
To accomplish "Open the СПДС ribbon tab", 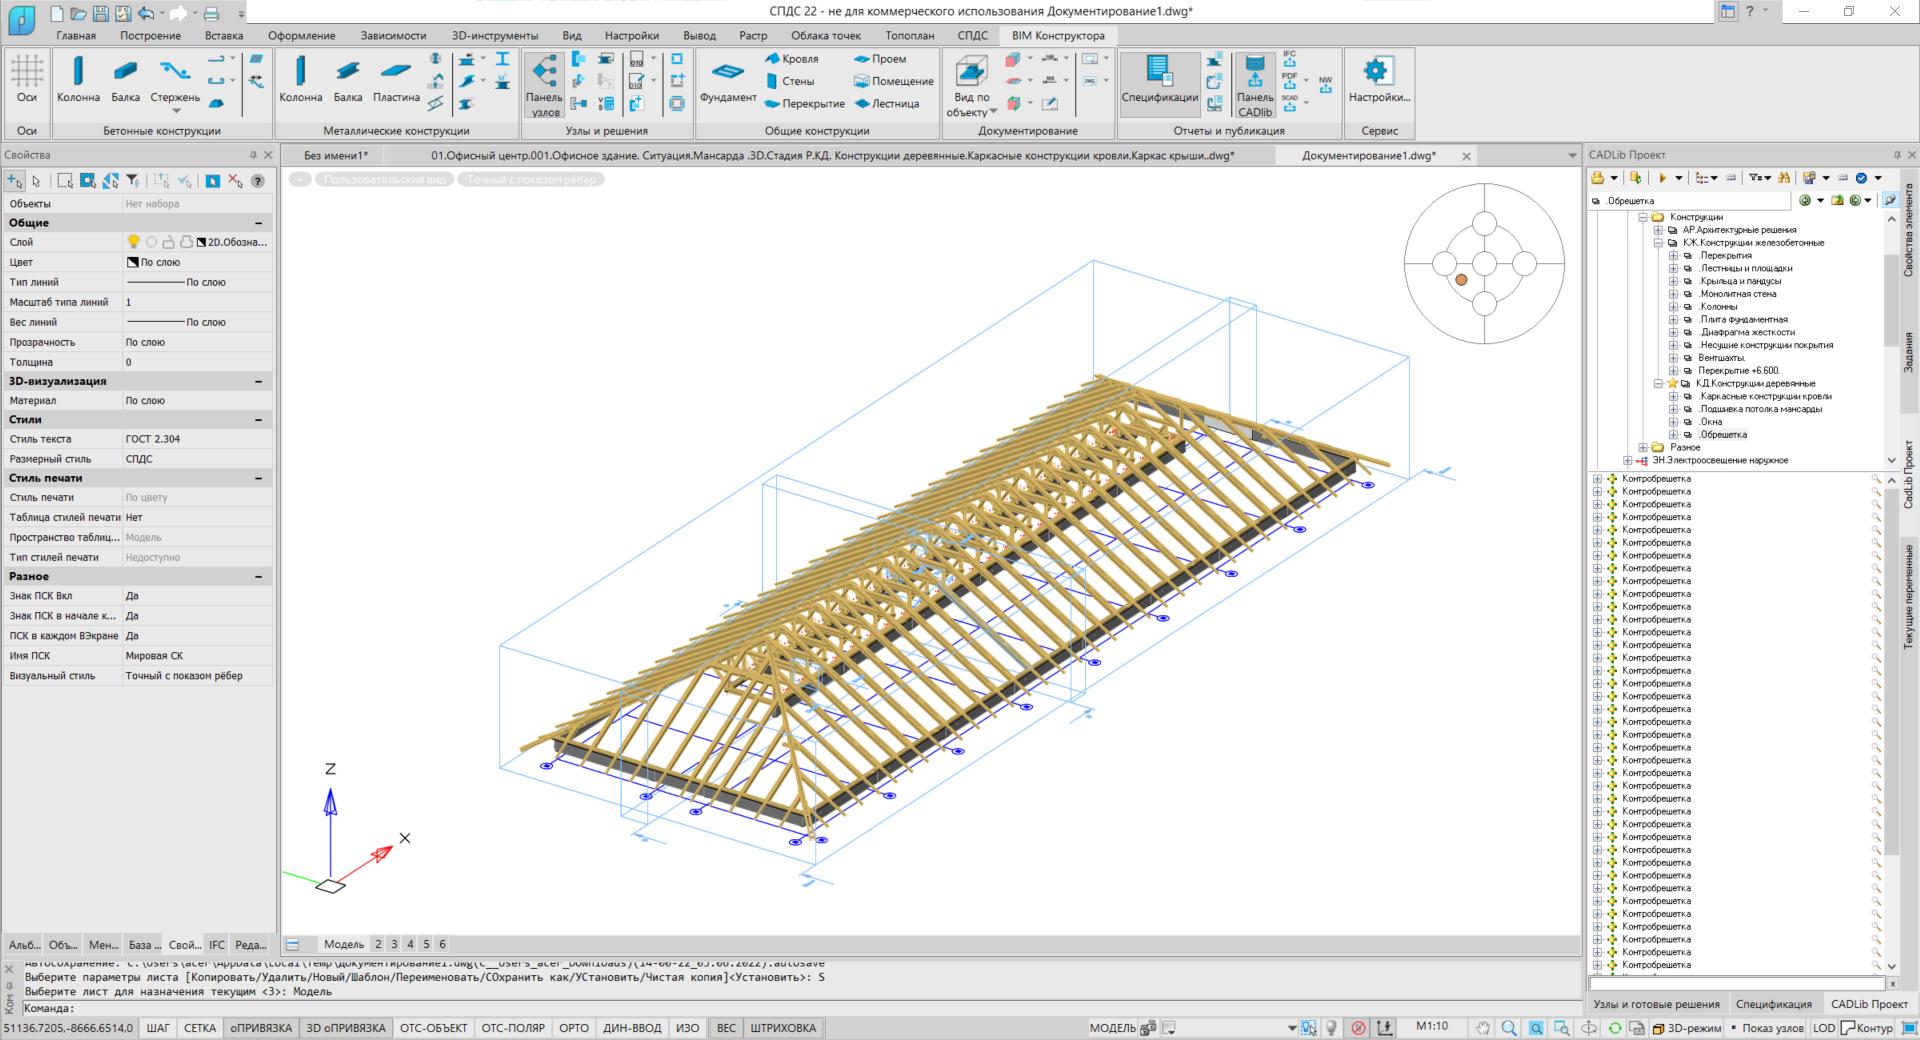I will tap(972, 36).
